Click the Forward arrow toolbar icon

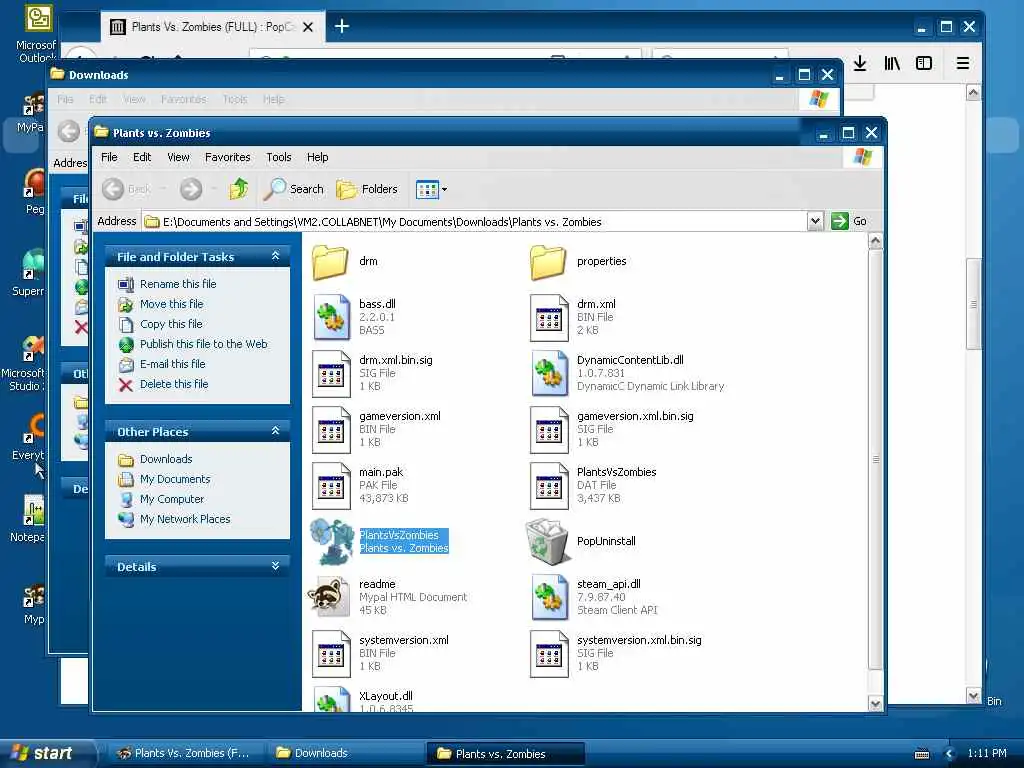tap(191, 189)
